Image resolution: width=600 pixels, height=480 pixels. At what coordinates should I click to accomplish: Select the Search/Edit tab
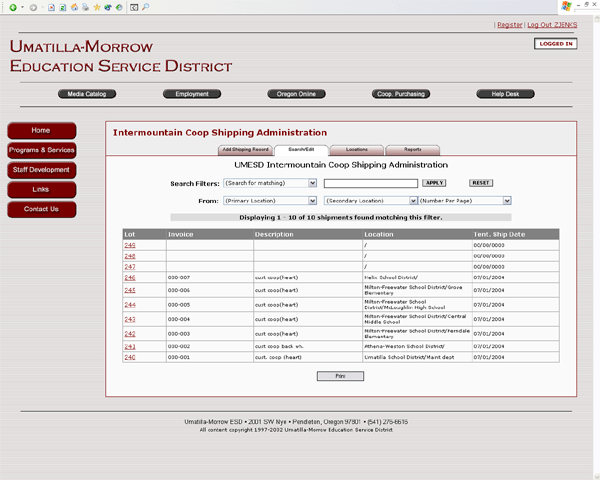[x=301, y=150]
